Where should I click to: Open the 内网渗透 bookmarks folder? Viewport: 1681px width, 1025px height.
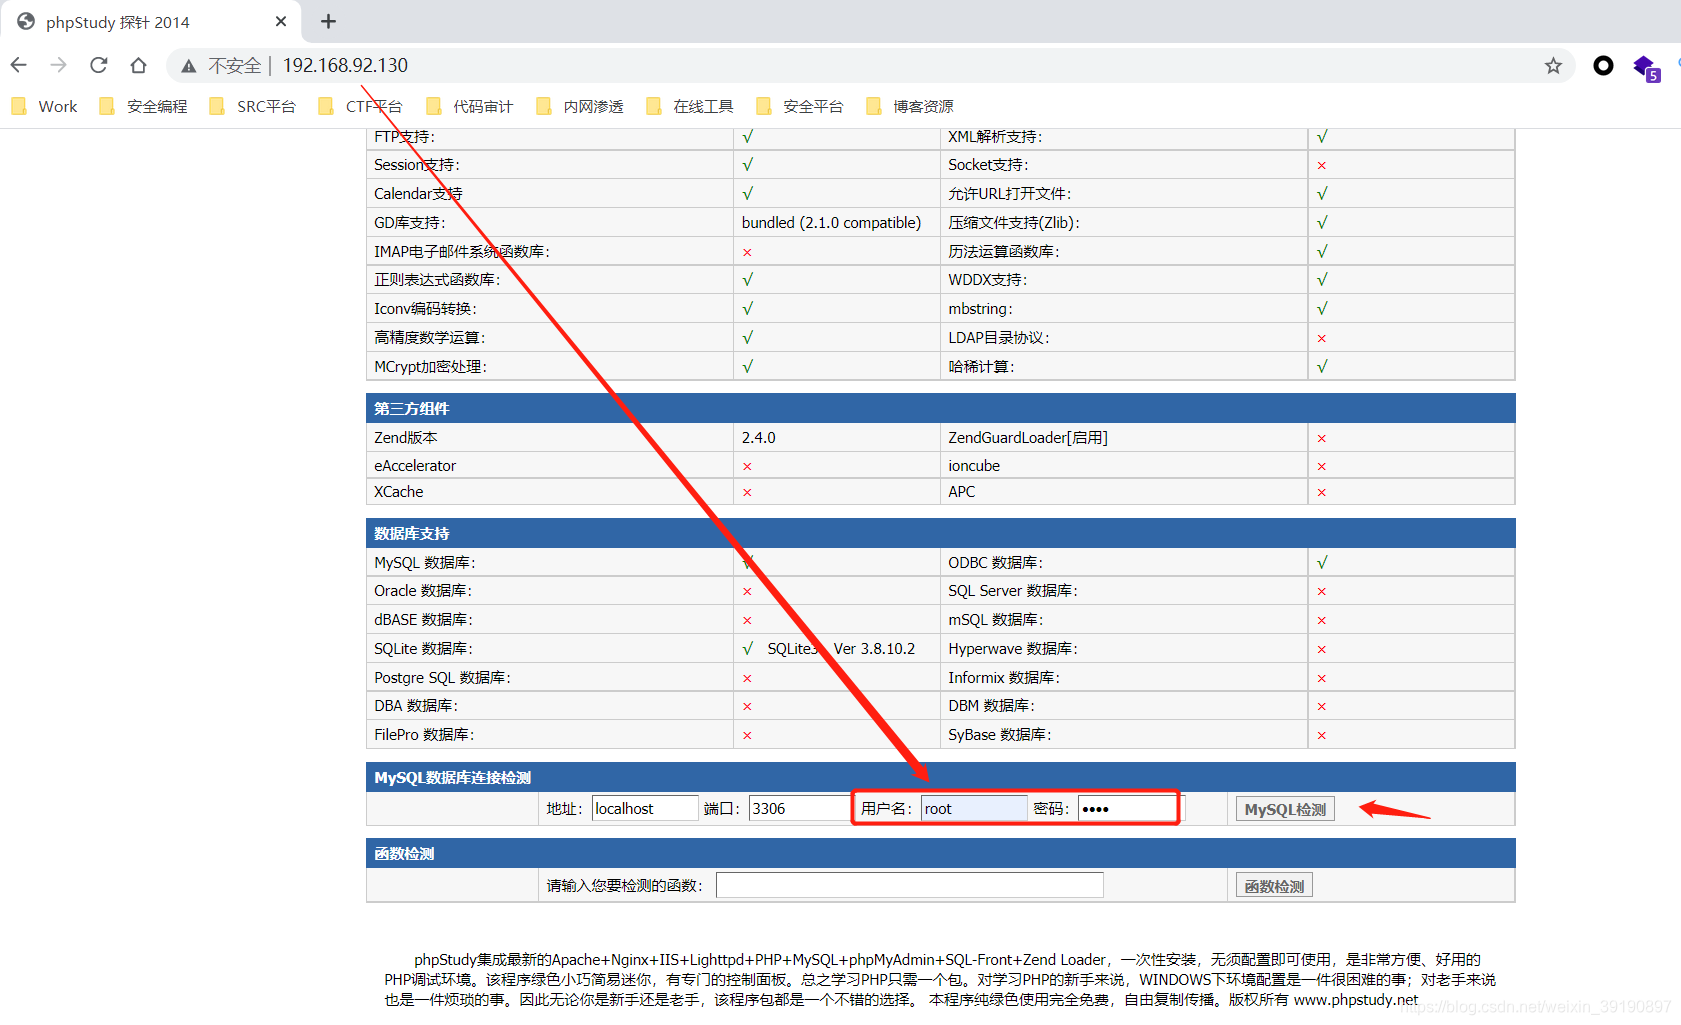tap(580, 106)
